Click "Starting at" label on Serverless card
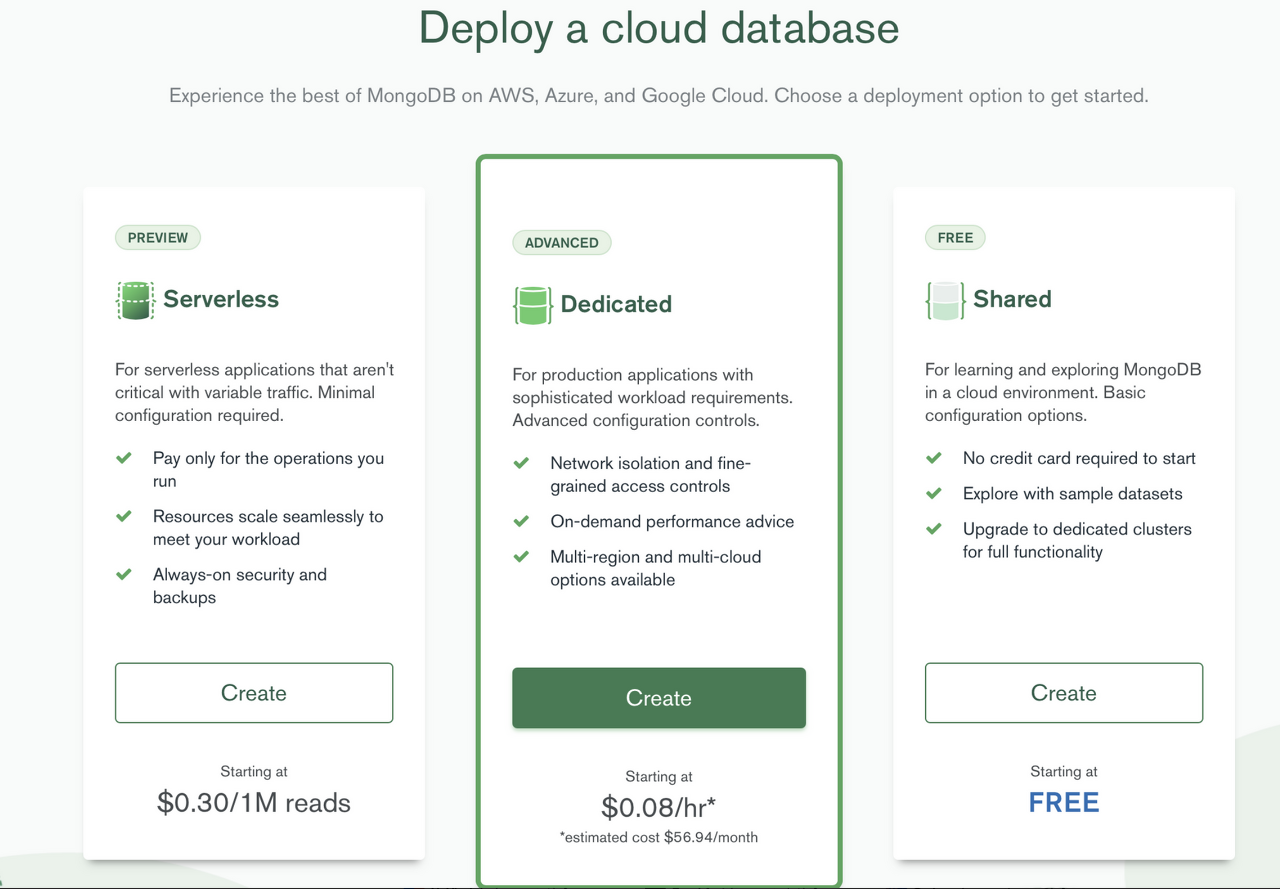 254,771
